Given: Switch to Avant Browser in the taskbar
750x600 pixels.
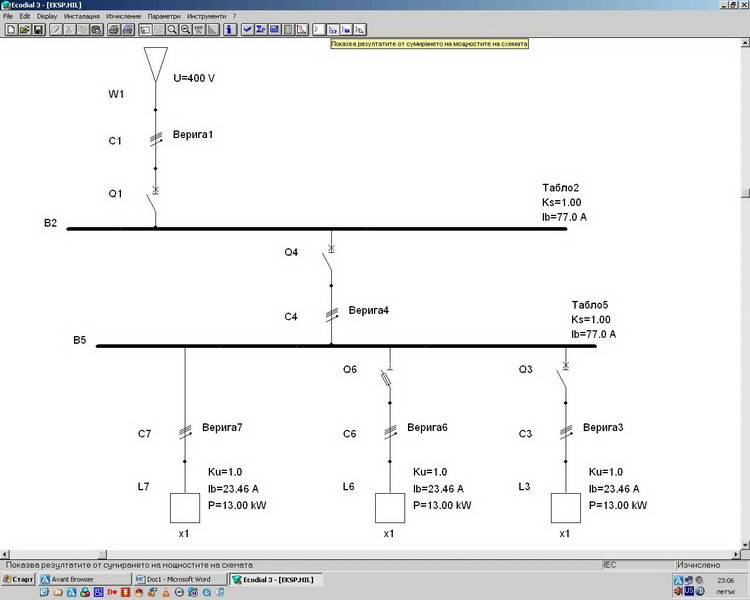Looking at the screenshot, I should [x=83, y=579].
